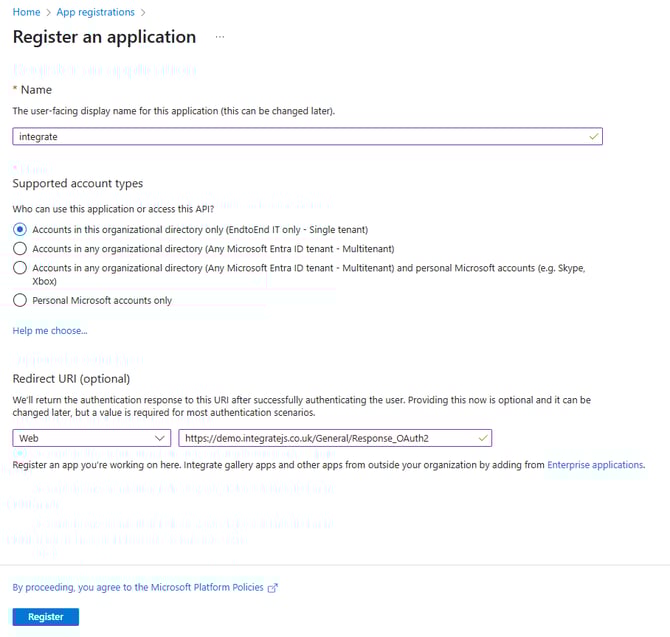Click the Name field containing integrate
Screen dimensions: 670x637
point(300,136)
